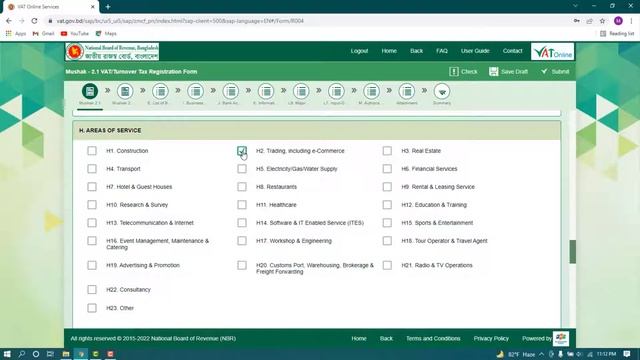Open the J. Bank Ac wizard step icon

tap(231, 91)
